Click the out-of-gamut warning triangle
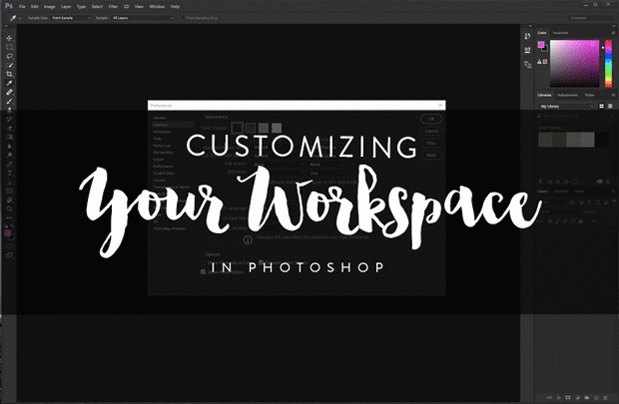This screenshot has width=619, height=404. click(x=539, y=62)
